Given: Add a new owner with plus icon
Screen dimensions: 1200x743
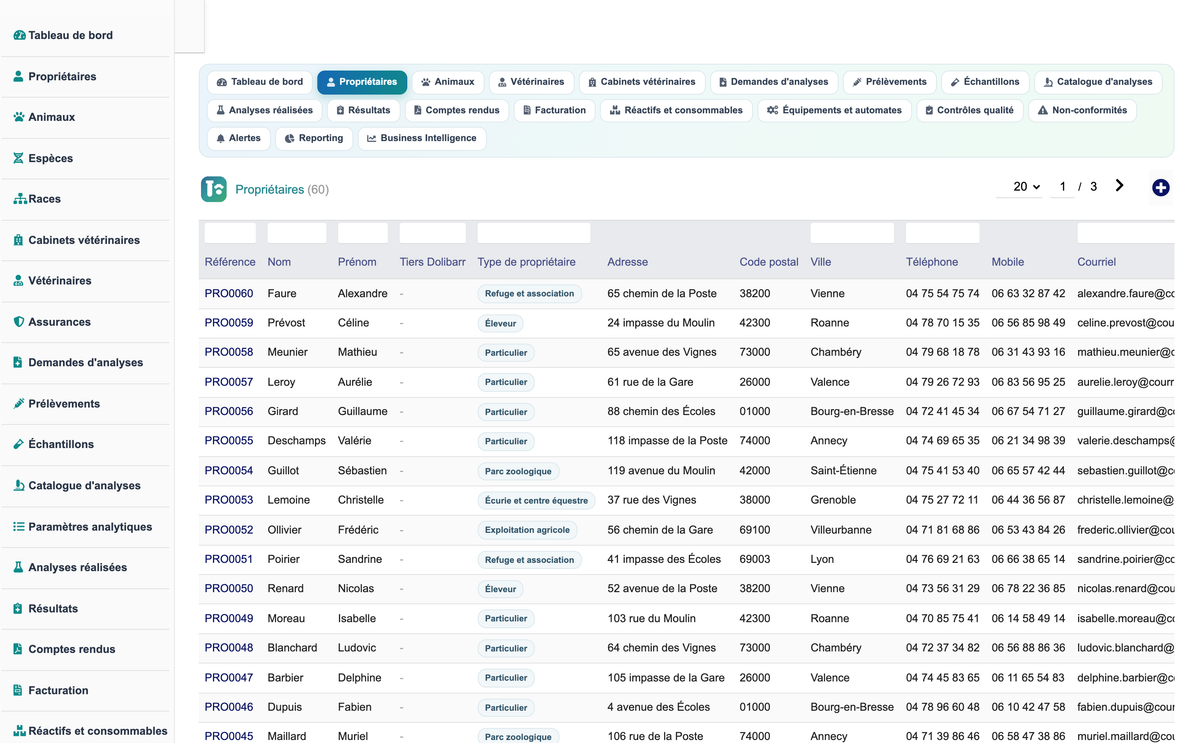Looking at the screenshot, I should tap(1160, 188).
